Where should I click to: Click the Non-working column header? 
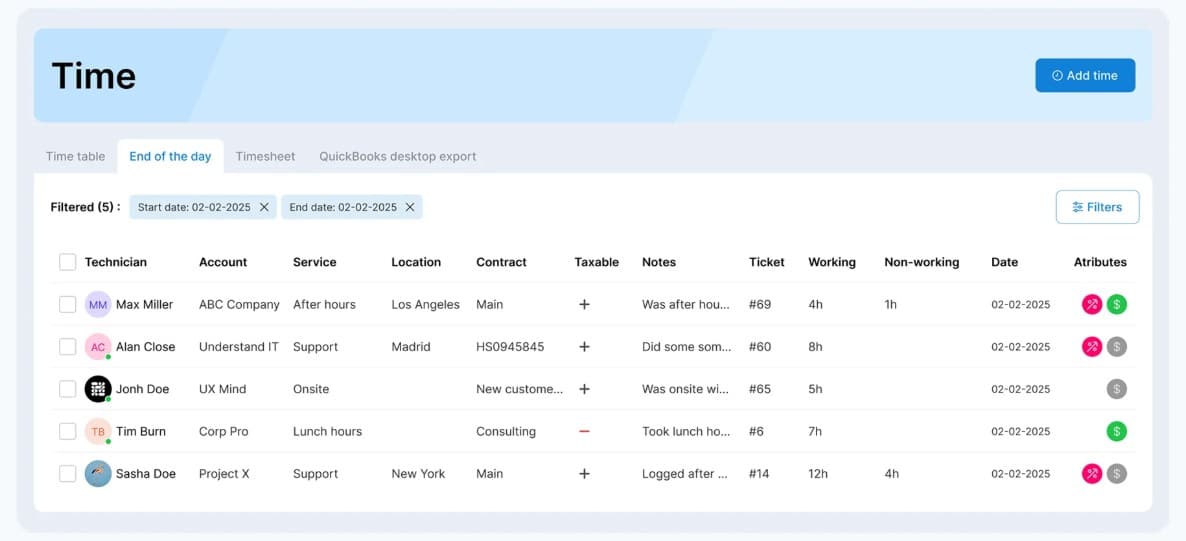(921, 262)
